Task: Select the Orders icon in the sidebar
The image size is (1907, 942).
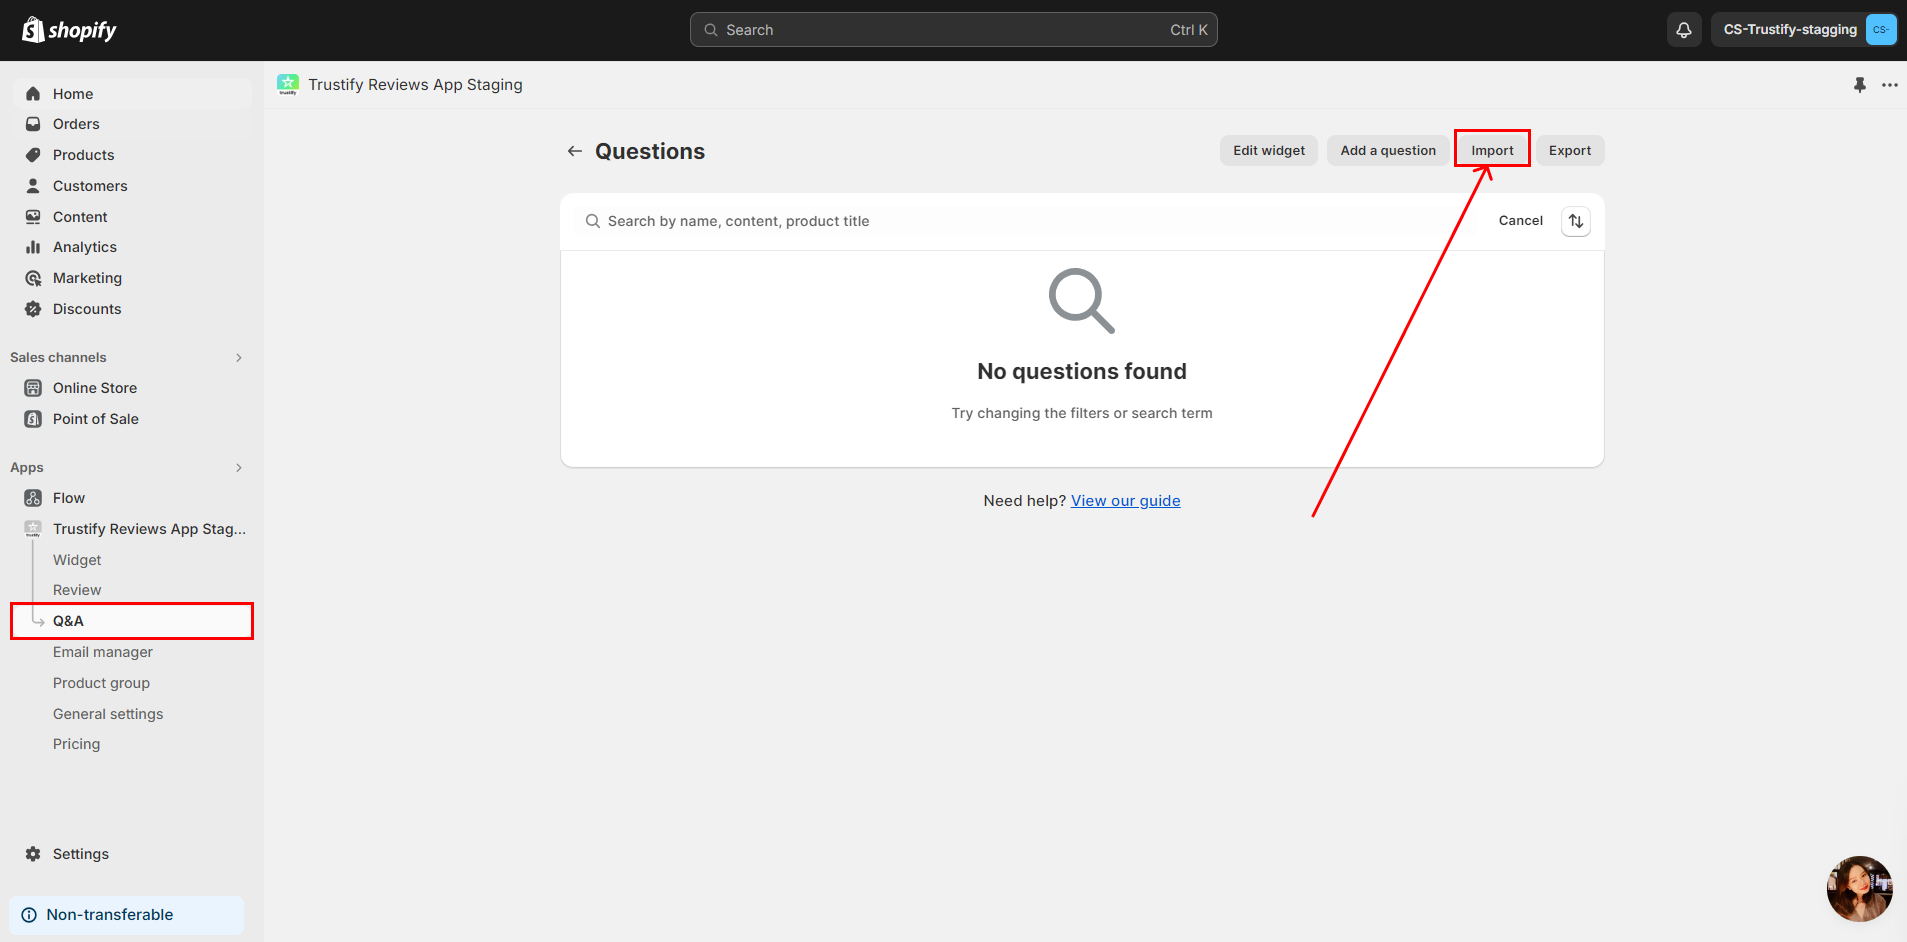Action: point(33,123)
